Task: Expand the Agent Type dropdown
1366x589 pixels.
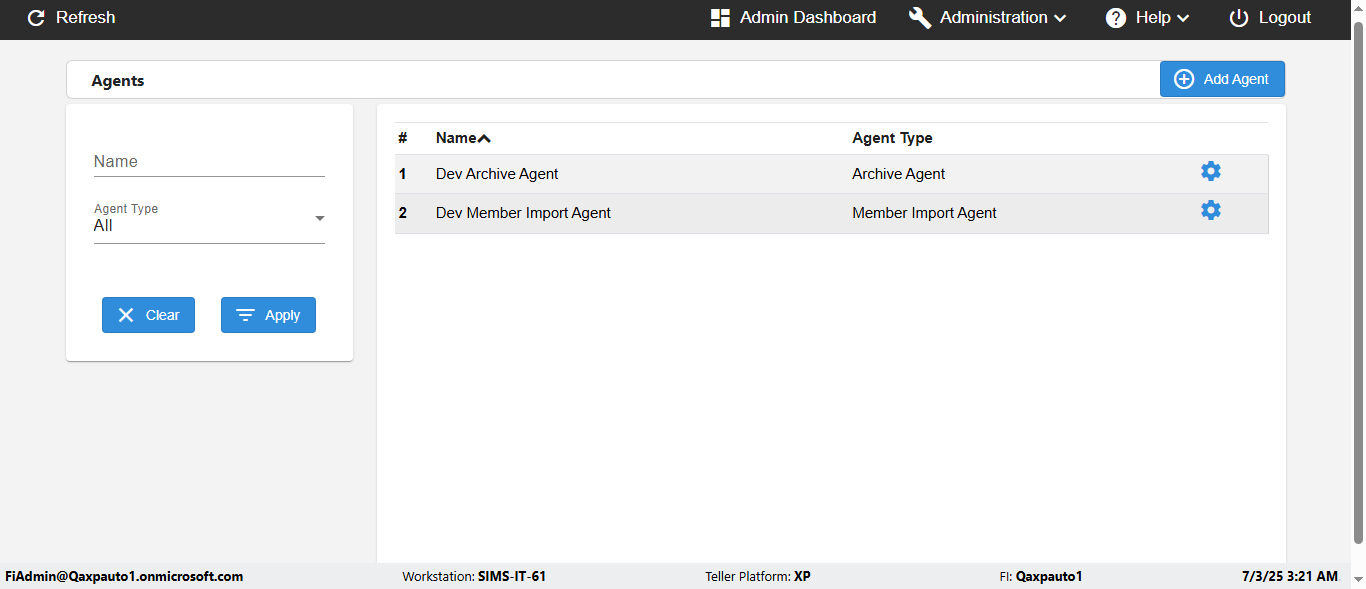Action: (319, 219)
